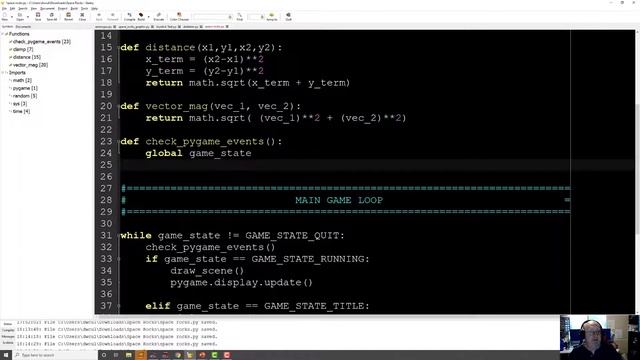Image resolution: width=640 pixels, height=360 pixels.
Task: Open dropdown arrow next to Open button
Action: (x=28, y=17)
